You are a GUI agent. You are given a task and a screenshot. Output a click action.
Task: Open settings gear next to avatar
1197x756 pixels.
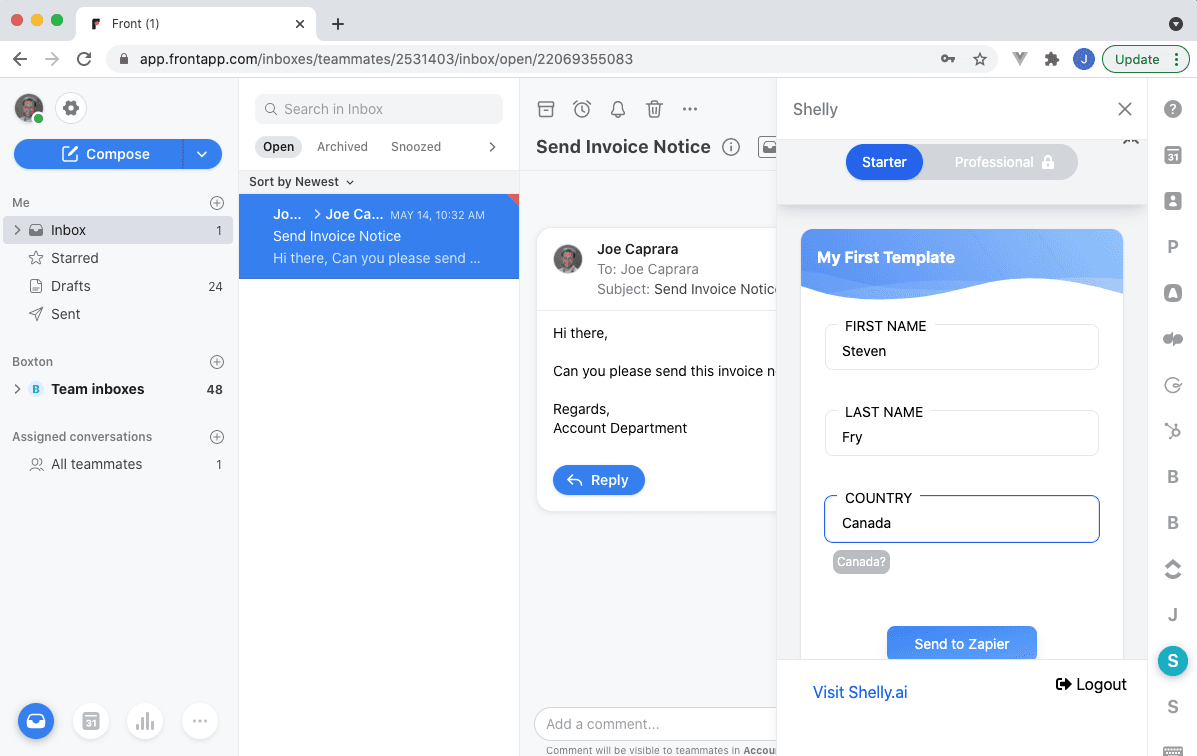pyautogui.click(x=71, y=108)
